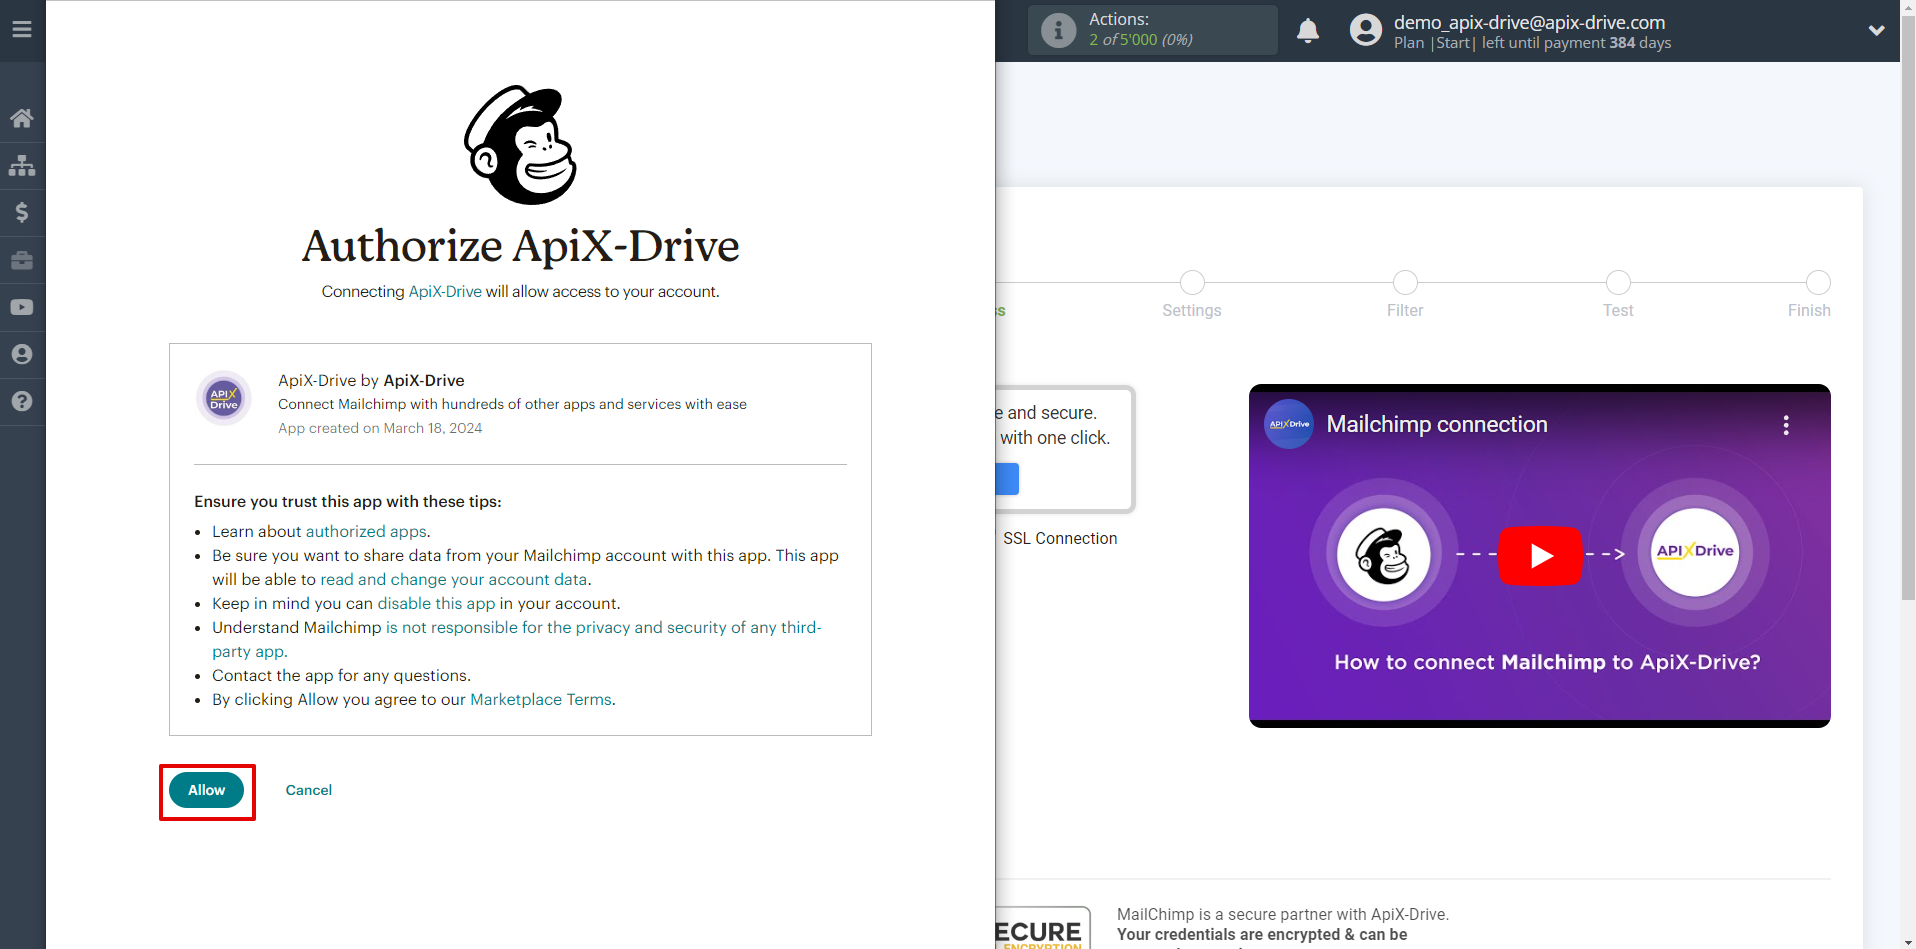Open 'disable this app' link
This screenshot has width=1916, height=949.
tap(436, 603)
